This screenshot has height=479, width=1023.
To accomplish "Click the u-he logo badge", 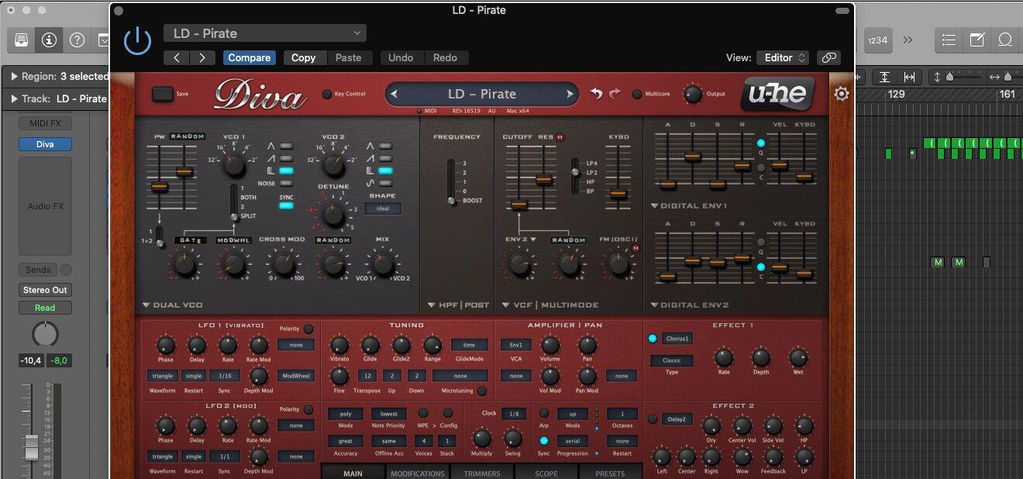I will tap(777, 94).
